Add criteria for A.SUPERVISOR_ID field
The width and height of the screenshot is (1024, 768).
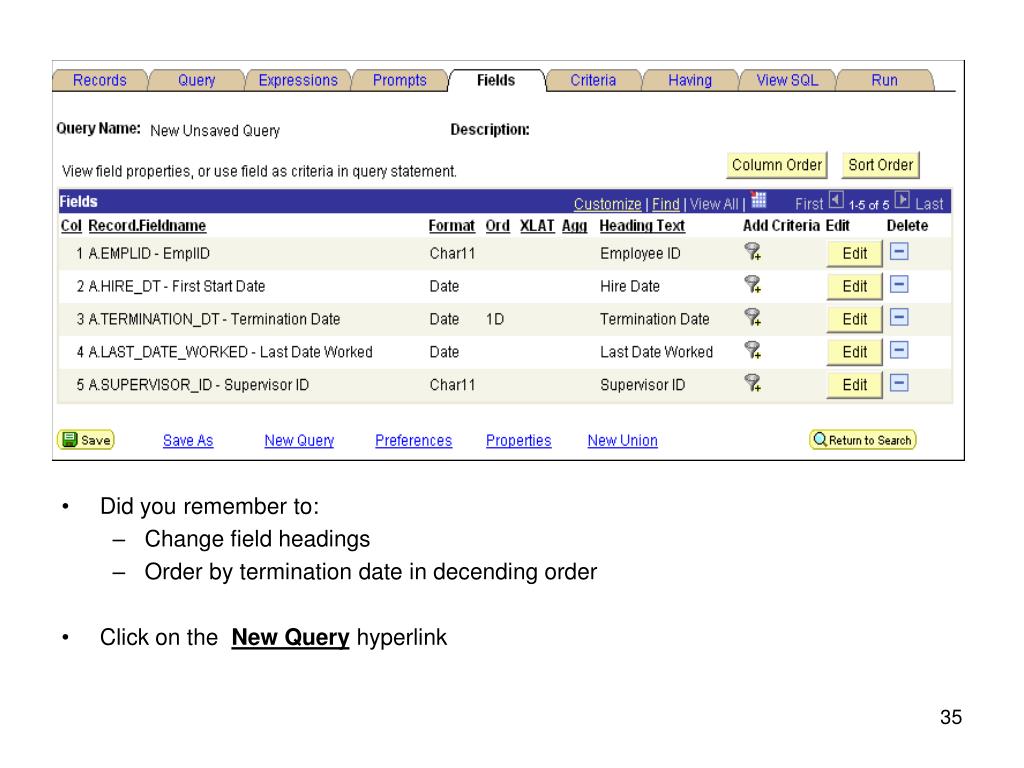[x=753, y=383]
